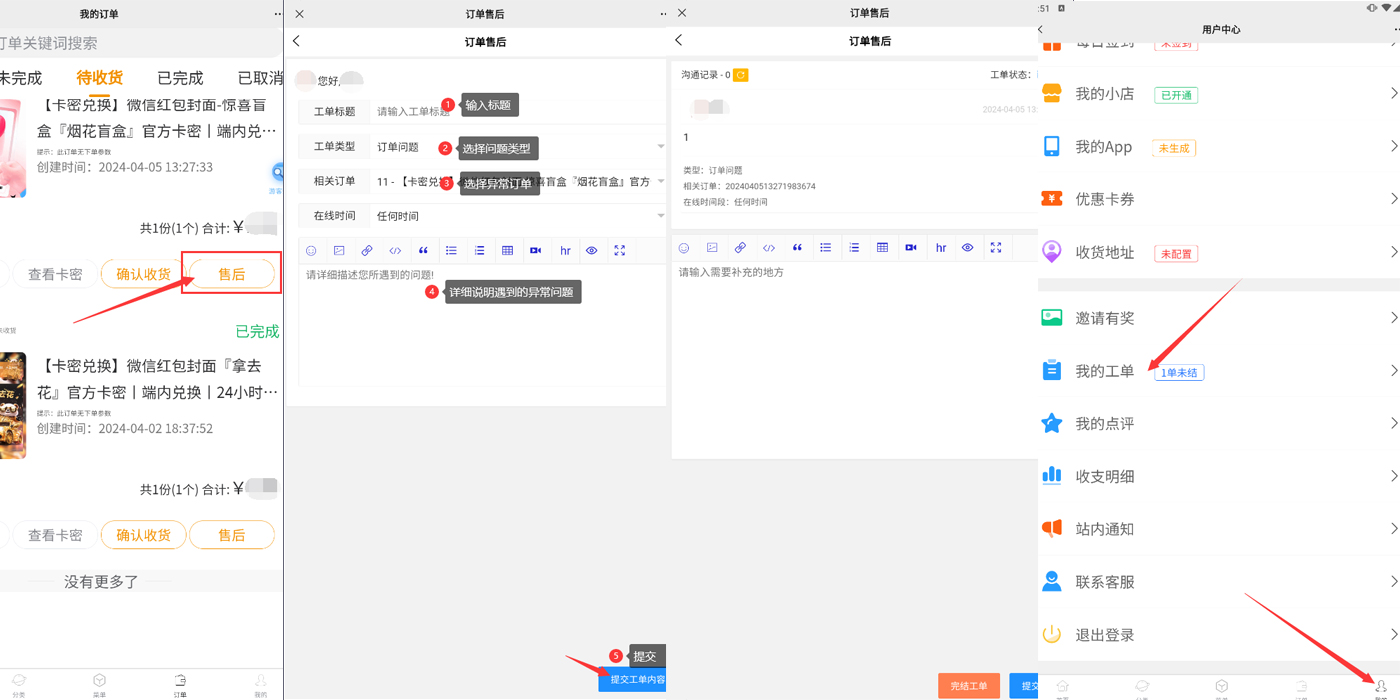
Task: Insert link in the ticket submit form editor
Action: click(367, 251)
